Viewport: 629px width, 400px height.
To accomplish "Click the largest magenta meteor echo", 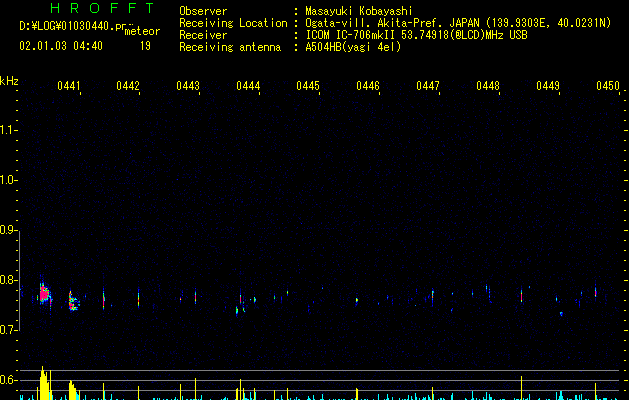I will point(44,294).
